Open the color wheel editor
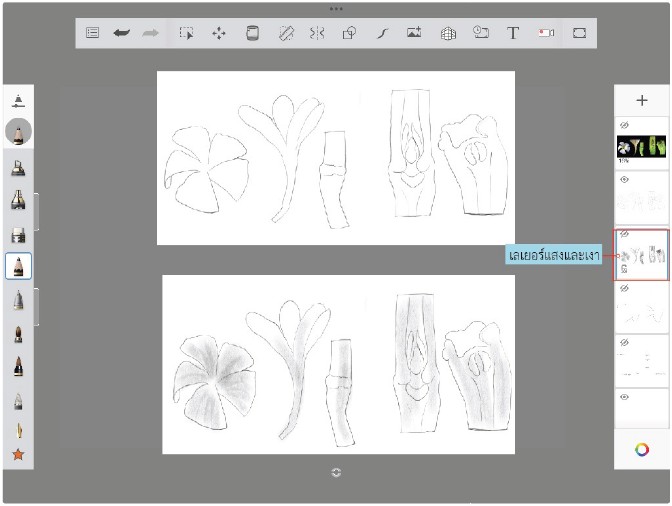This screenshot has height=506, width=672. pyautogui.click(x=642, y=449)
